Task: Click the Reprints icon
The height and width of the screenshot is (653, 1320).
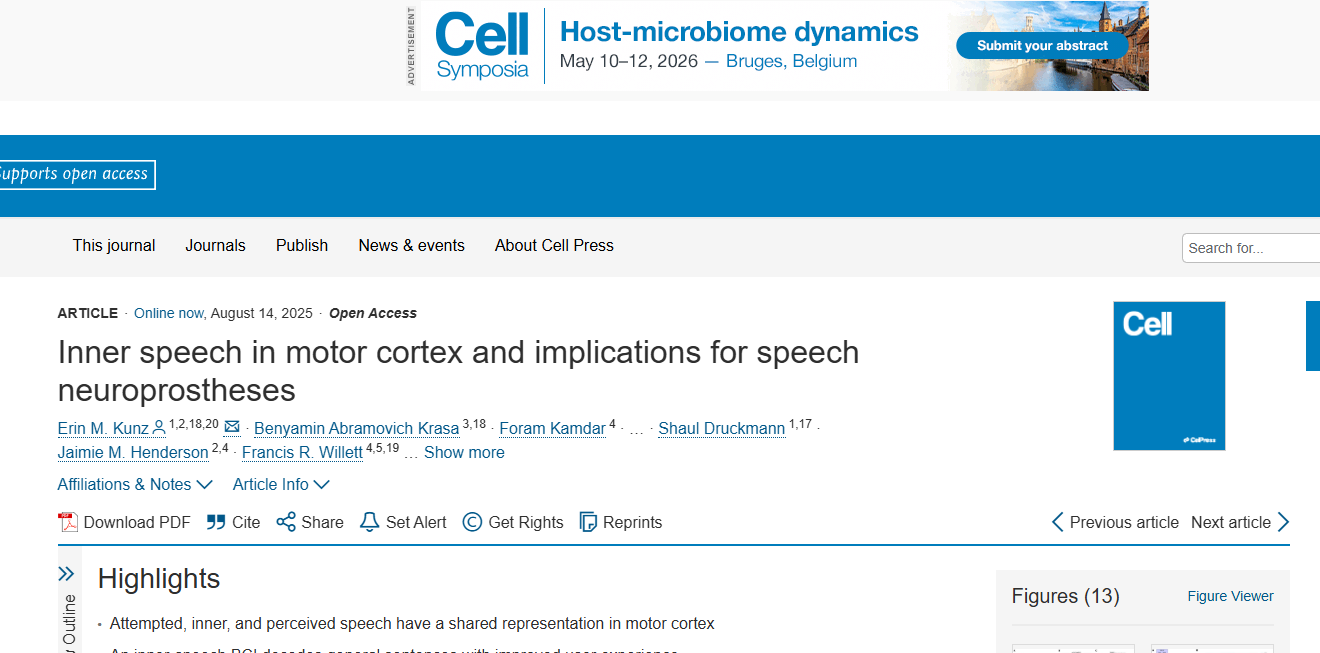Action: point(589,522)
